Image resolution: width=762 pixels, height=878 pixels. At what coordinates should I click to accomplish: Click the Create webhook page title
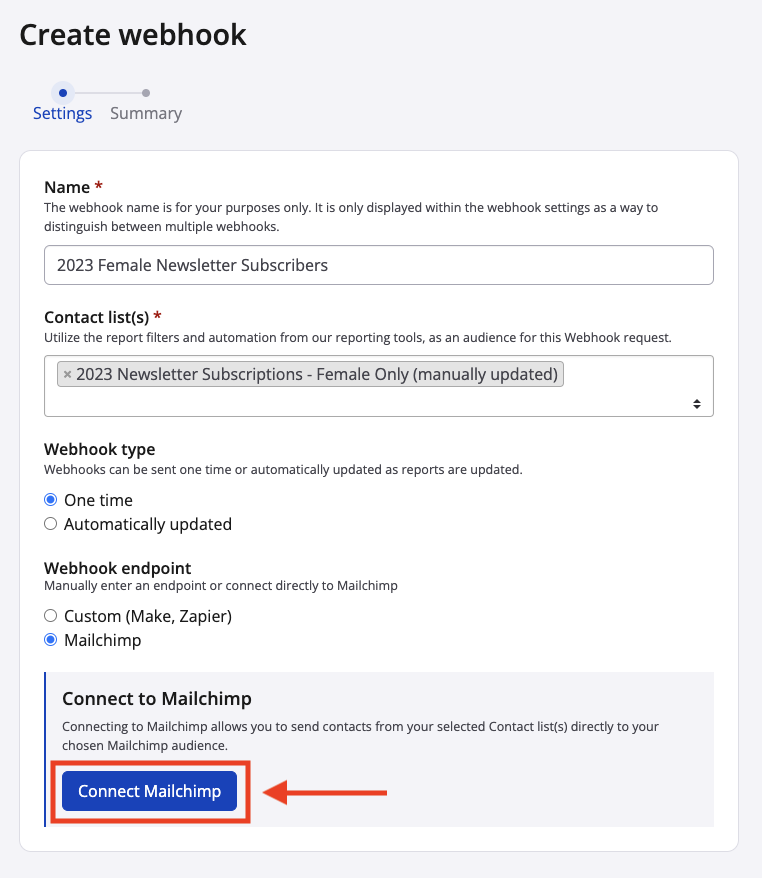point(133,35)
